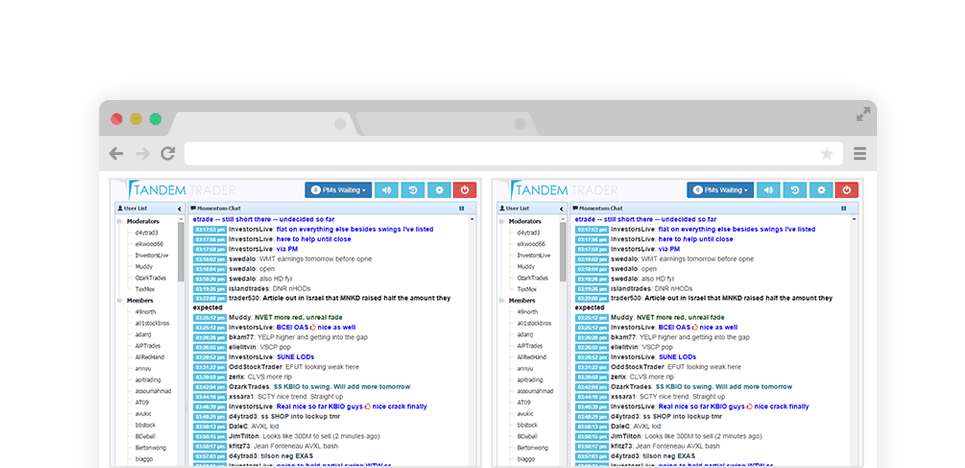
Task: Select moderator d4ytrad3 in left panel
Action: [146, 233]
